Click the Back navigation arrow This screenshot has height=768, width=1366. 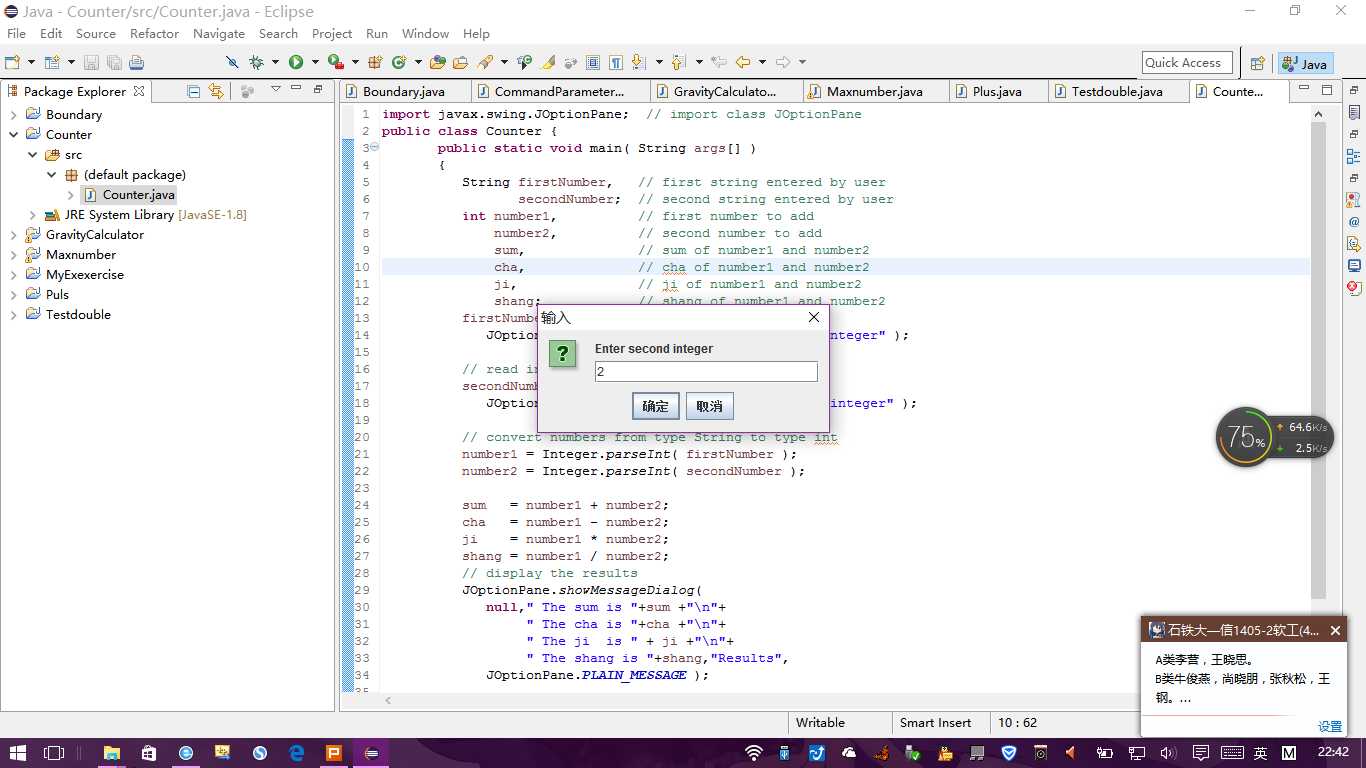pyautogui.click(x=743, y=62)
